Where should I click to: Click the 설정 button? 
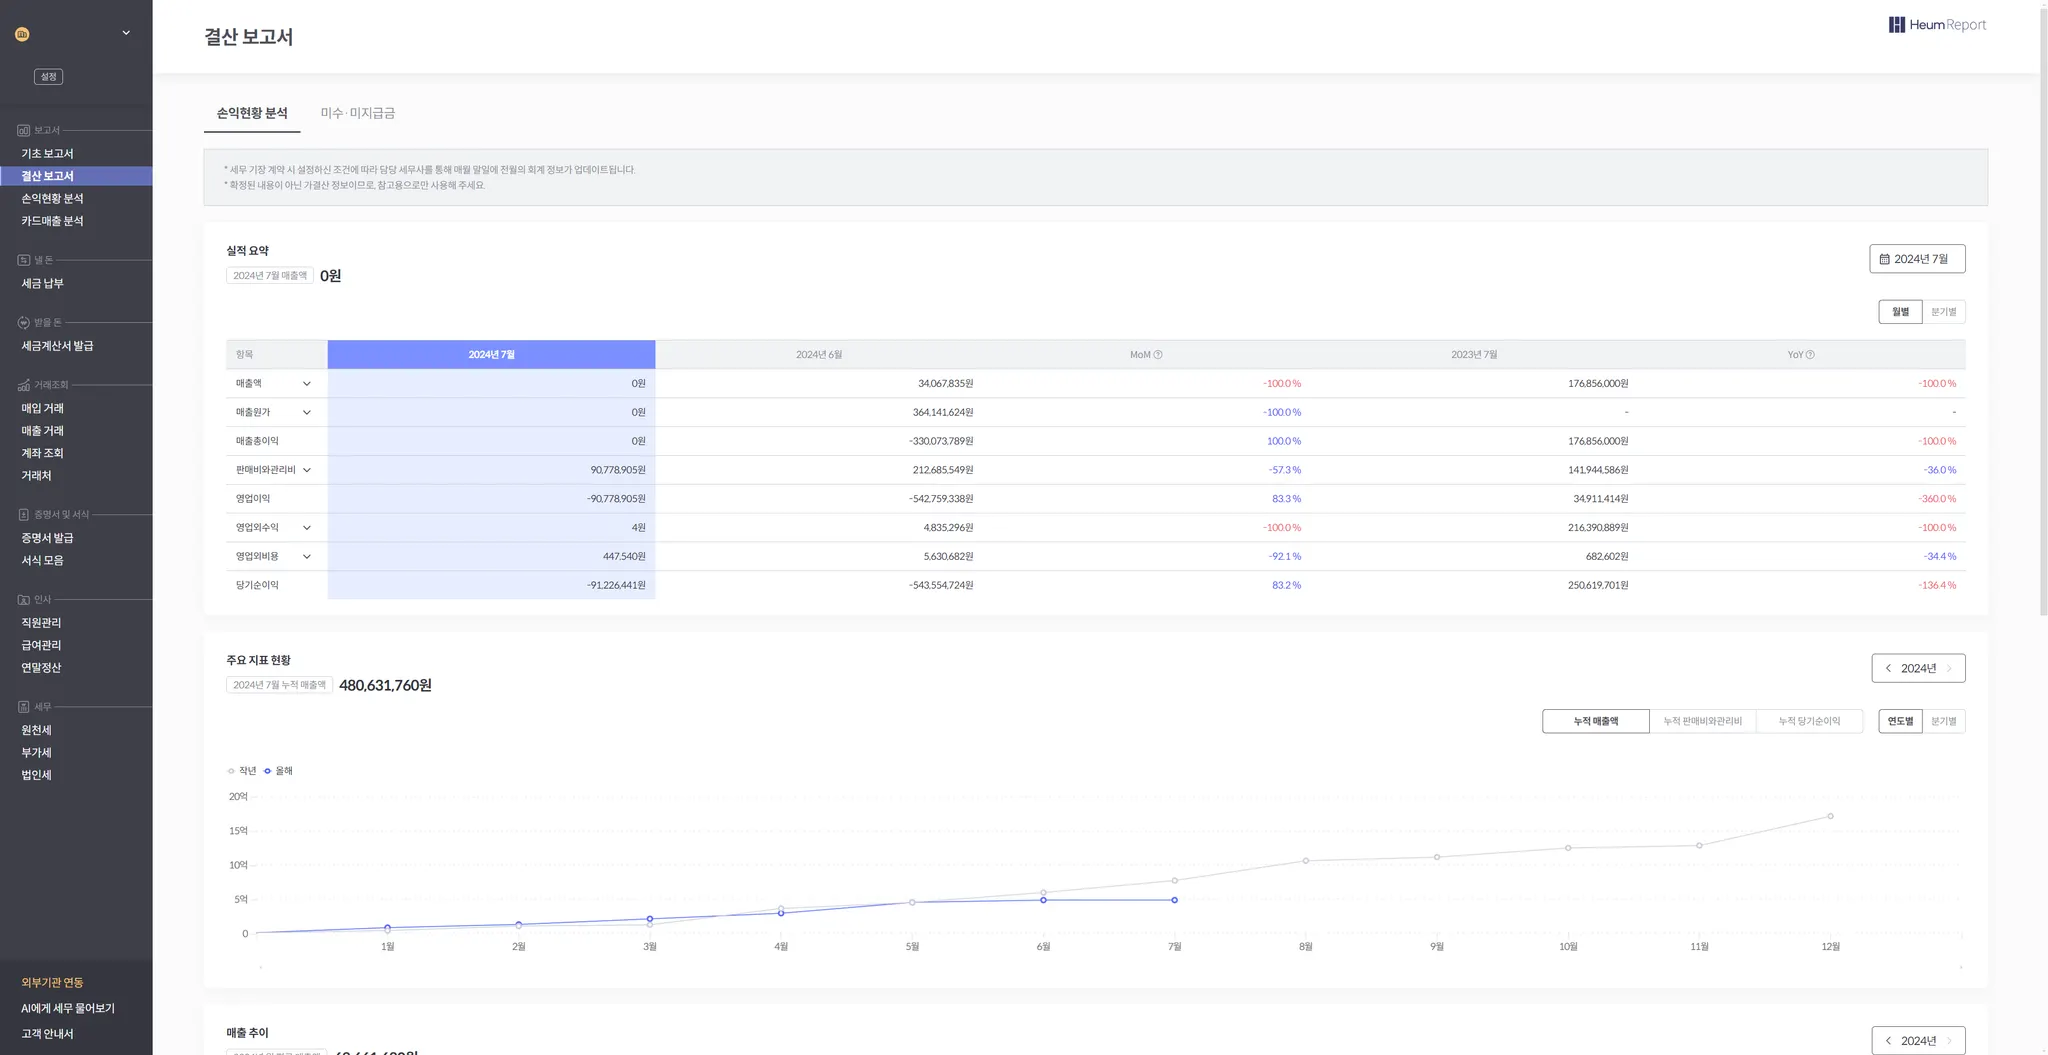(x=49, y=77)
